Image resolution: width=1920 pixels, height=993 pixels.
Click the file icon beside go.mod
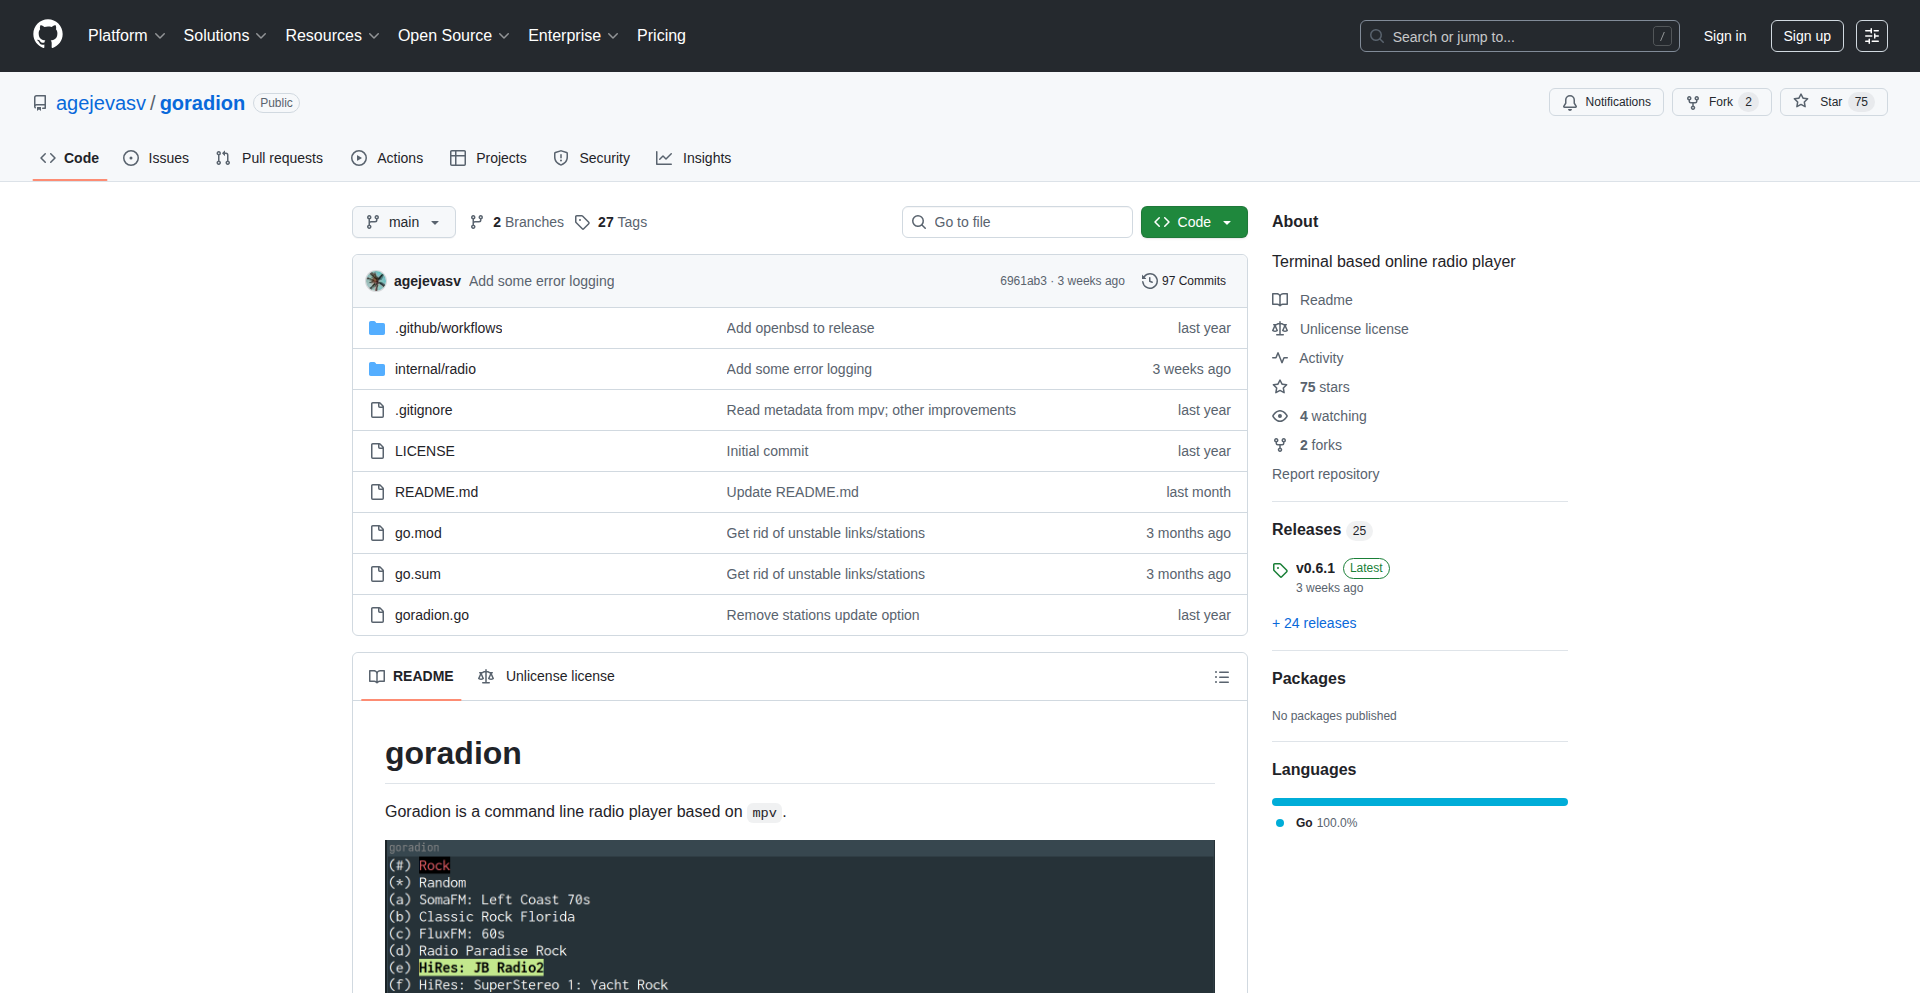pyautogui.click(x=377, y=533)
